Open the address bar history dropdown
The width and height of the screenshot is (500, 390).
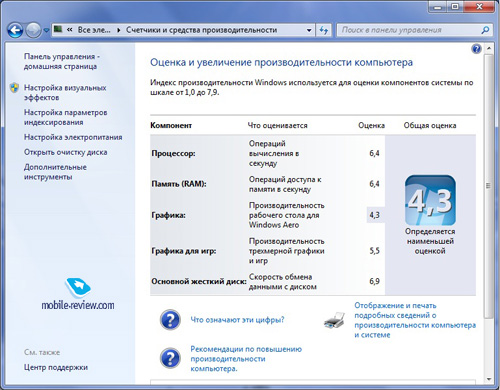click(x=309, y=30)
